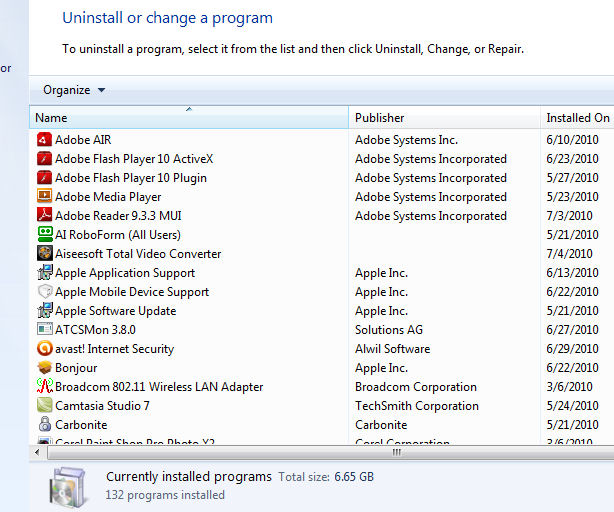Image resolution: width=614 pixels, height=512 pixels.
Task: Click the horizontal scrollbar thumb
Action: click(331, 453)
